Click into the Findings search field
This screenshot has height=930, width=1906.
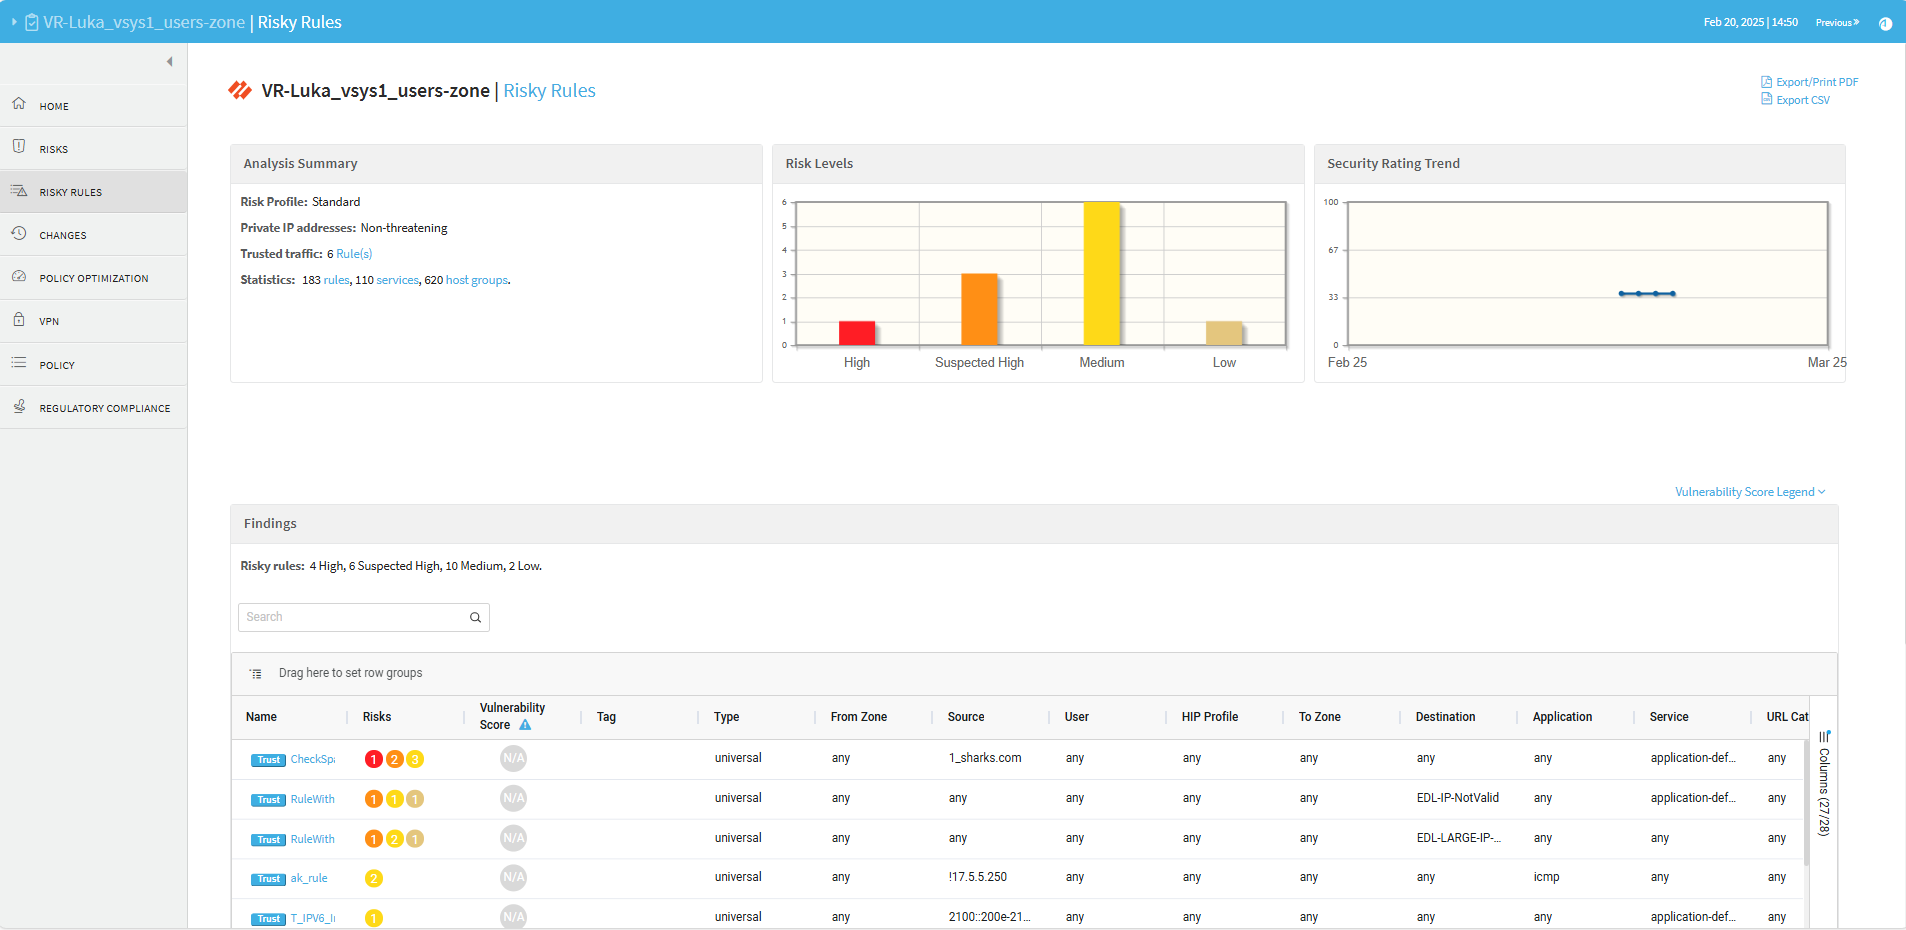354,618
